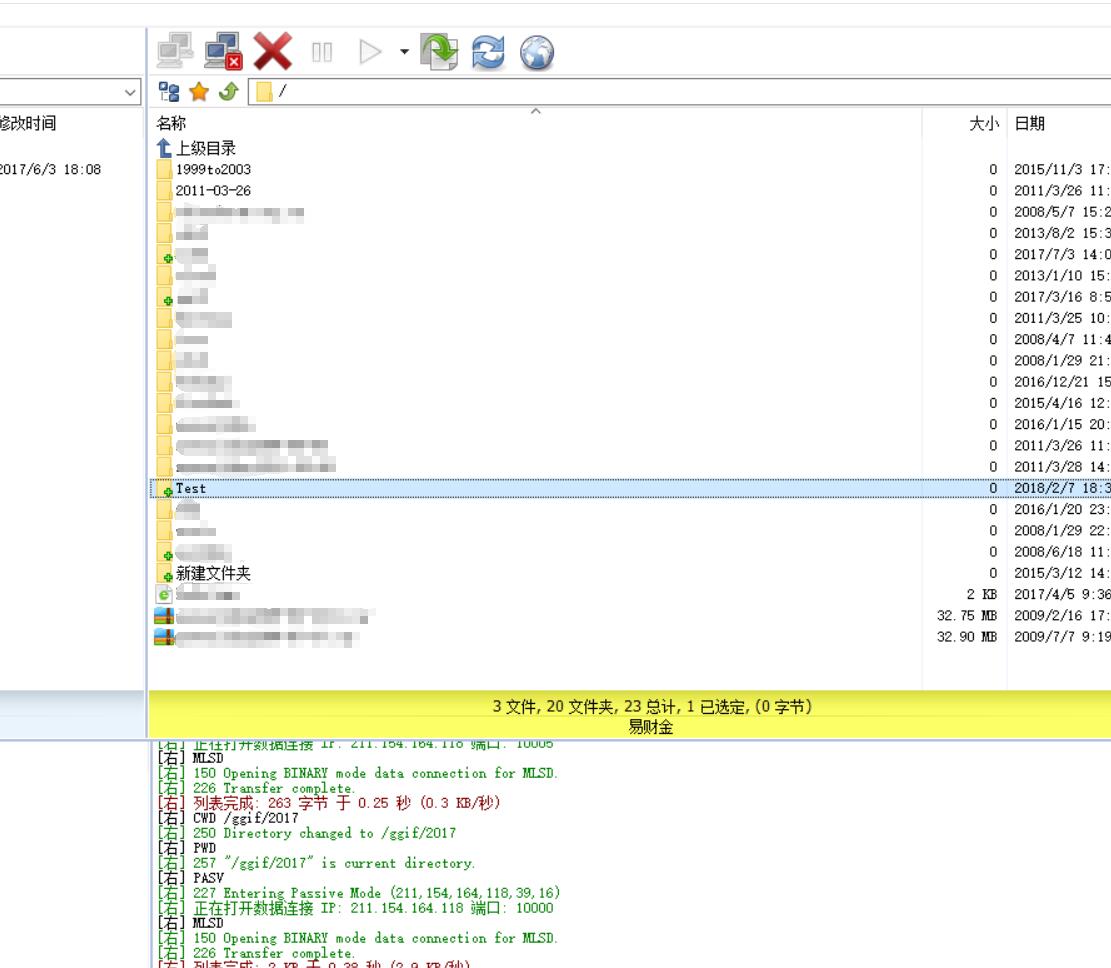Click the pause transfer icon
This screenshot has width=1111, height=968.
pos(322,52)
